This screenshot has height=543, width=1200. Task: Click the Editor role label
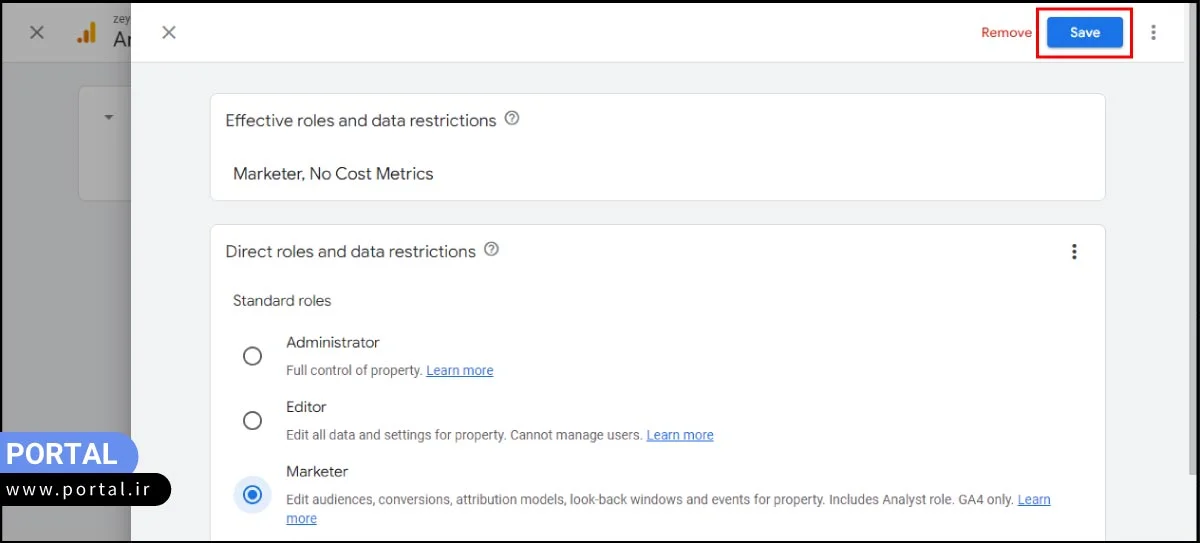point(306,407)
